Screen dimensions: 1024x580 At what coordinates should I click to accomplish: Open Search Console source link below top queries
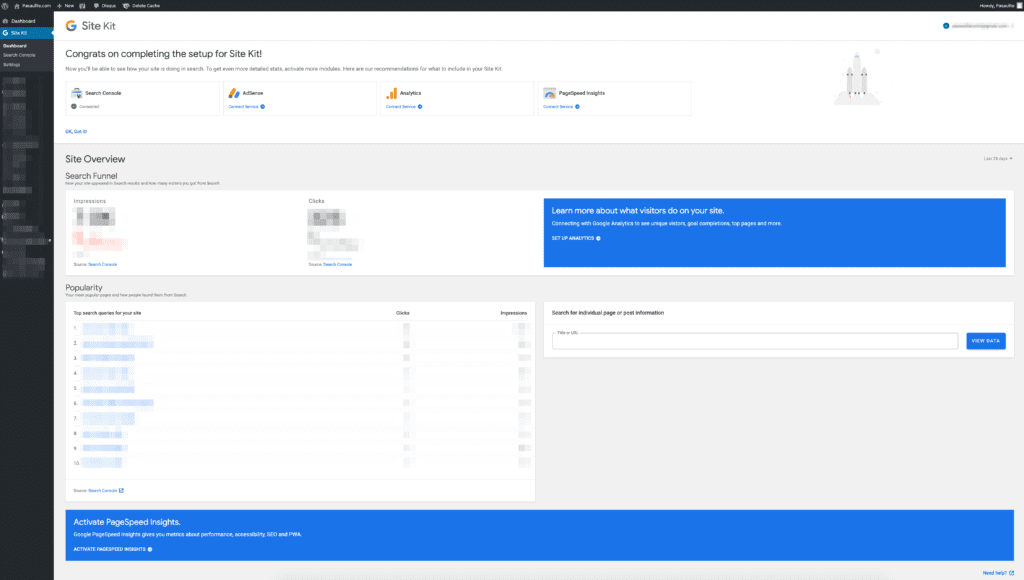point(105,491)
